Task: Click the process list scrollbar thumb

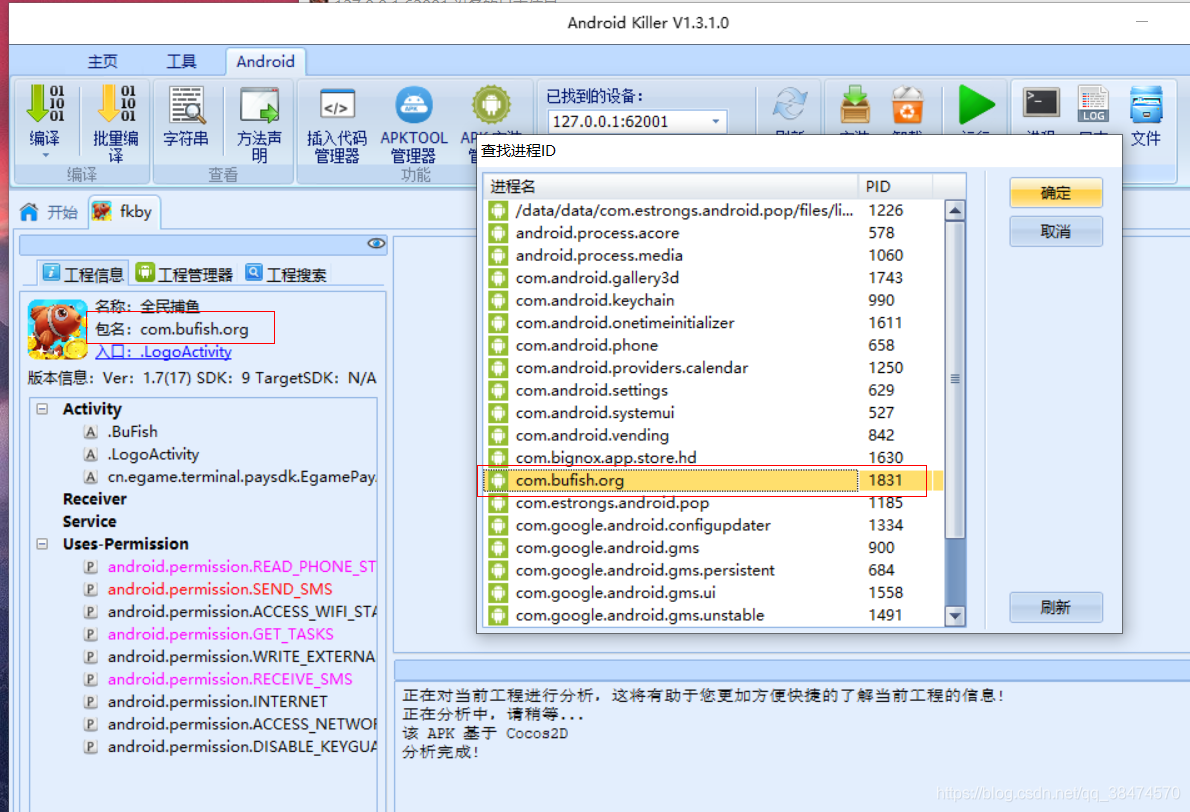Action: coord(955,379)
